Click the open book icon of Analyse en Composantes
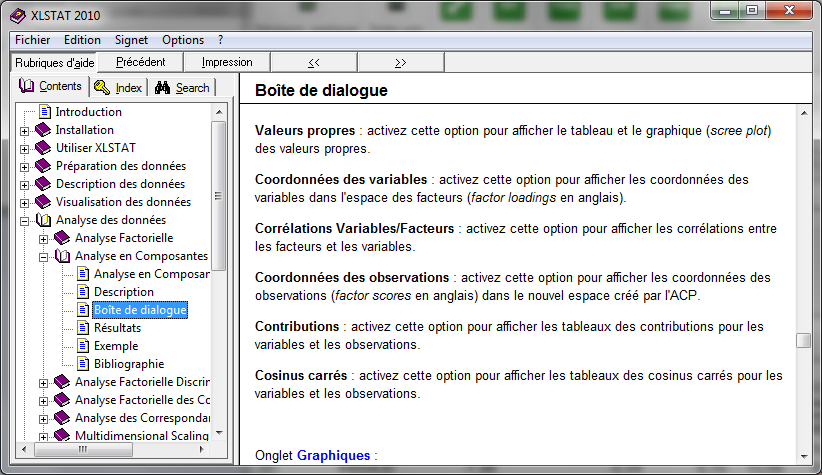Screen dimensions: 822x475 [x=62, y=256]
